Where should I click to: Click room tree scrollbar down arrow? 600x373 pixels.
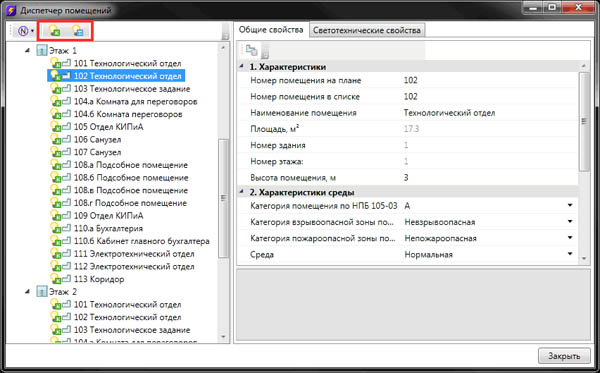pos(223,337)
